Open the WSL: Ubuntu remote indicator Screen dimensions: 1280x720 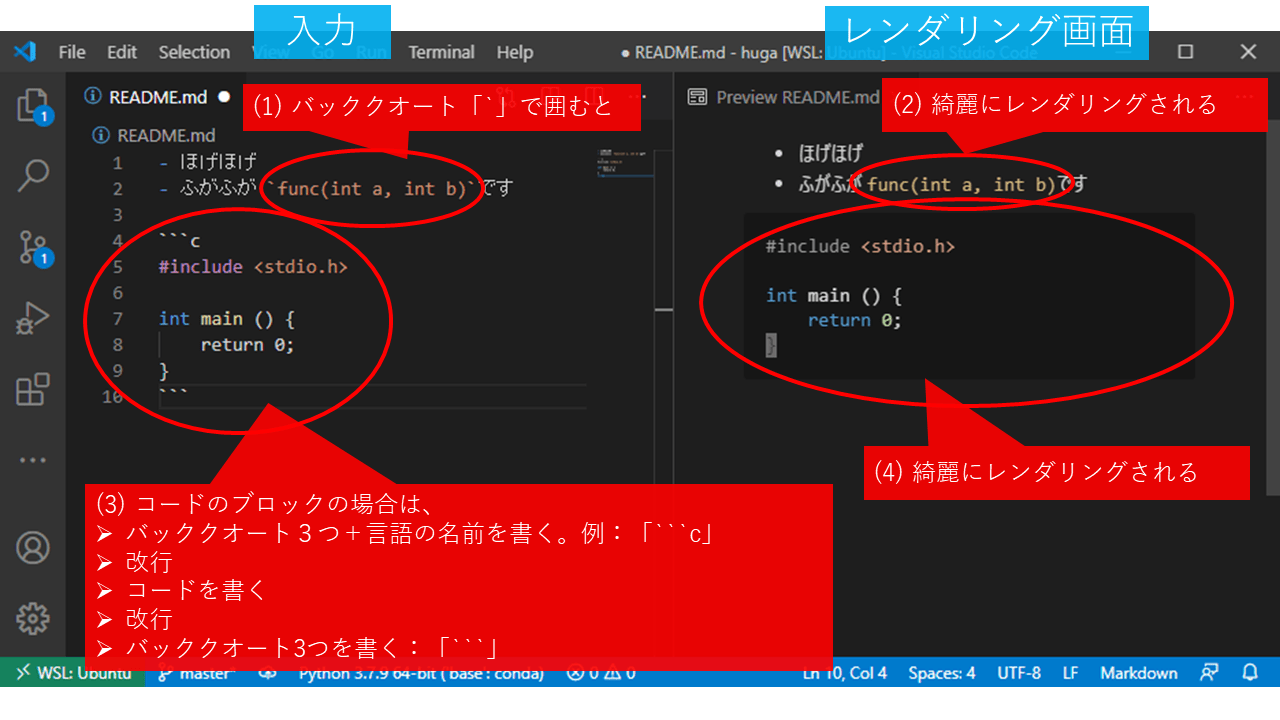click(73, 673)
